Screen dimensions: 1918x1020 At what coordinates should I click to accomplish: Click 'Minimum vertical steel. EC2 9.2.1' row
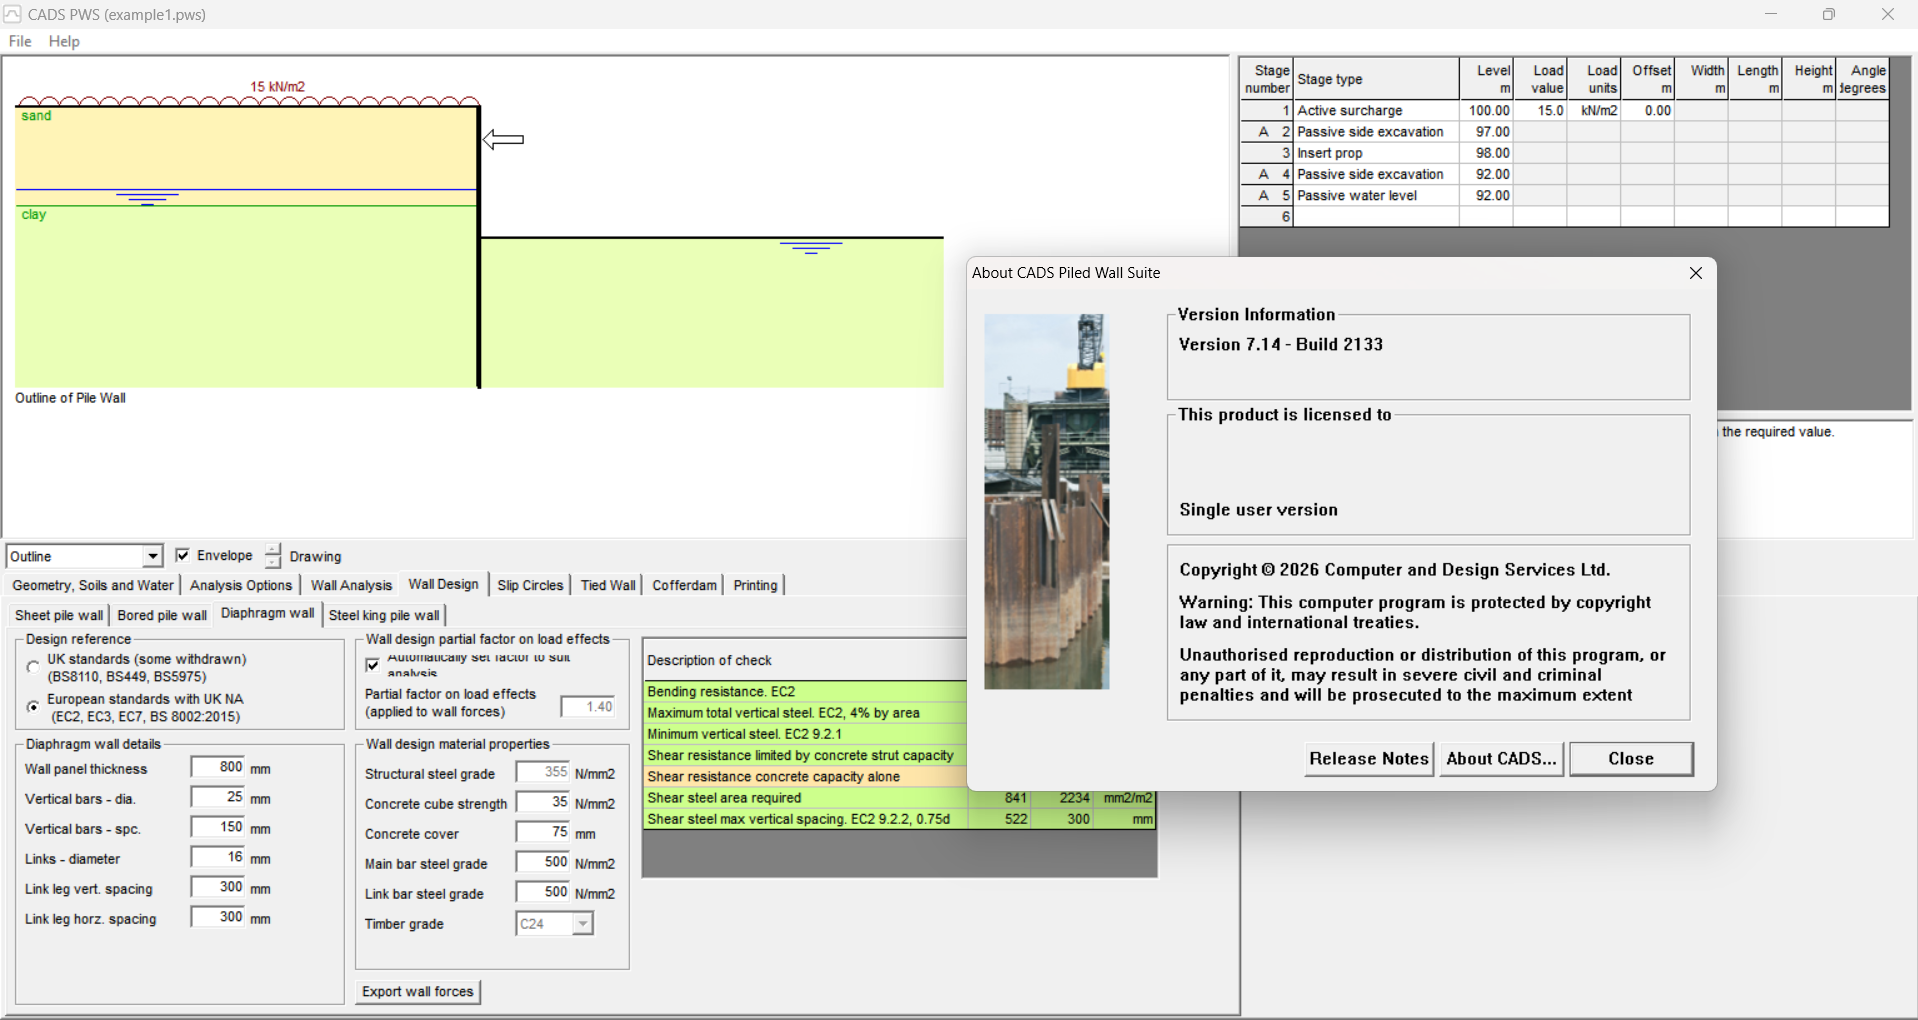pyautogui.click(x=805, y=734)
